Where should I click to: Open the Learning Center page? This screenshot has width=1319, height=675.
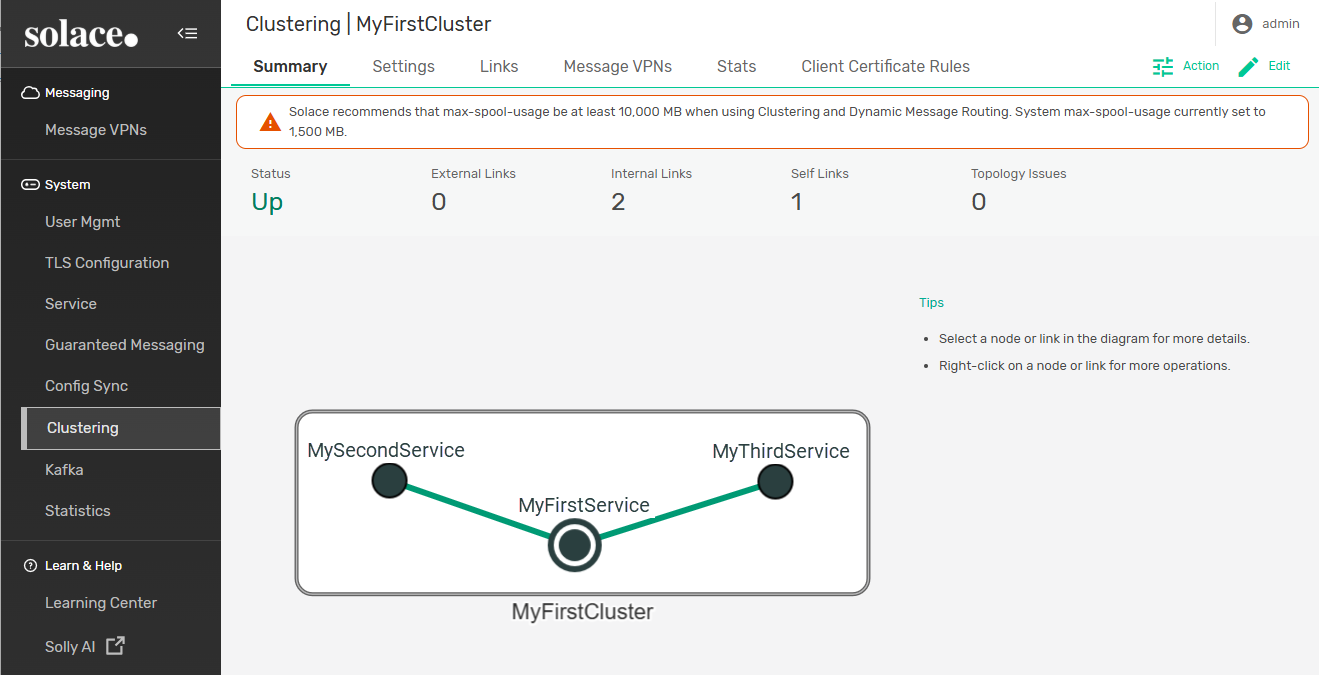pos(101,603)
